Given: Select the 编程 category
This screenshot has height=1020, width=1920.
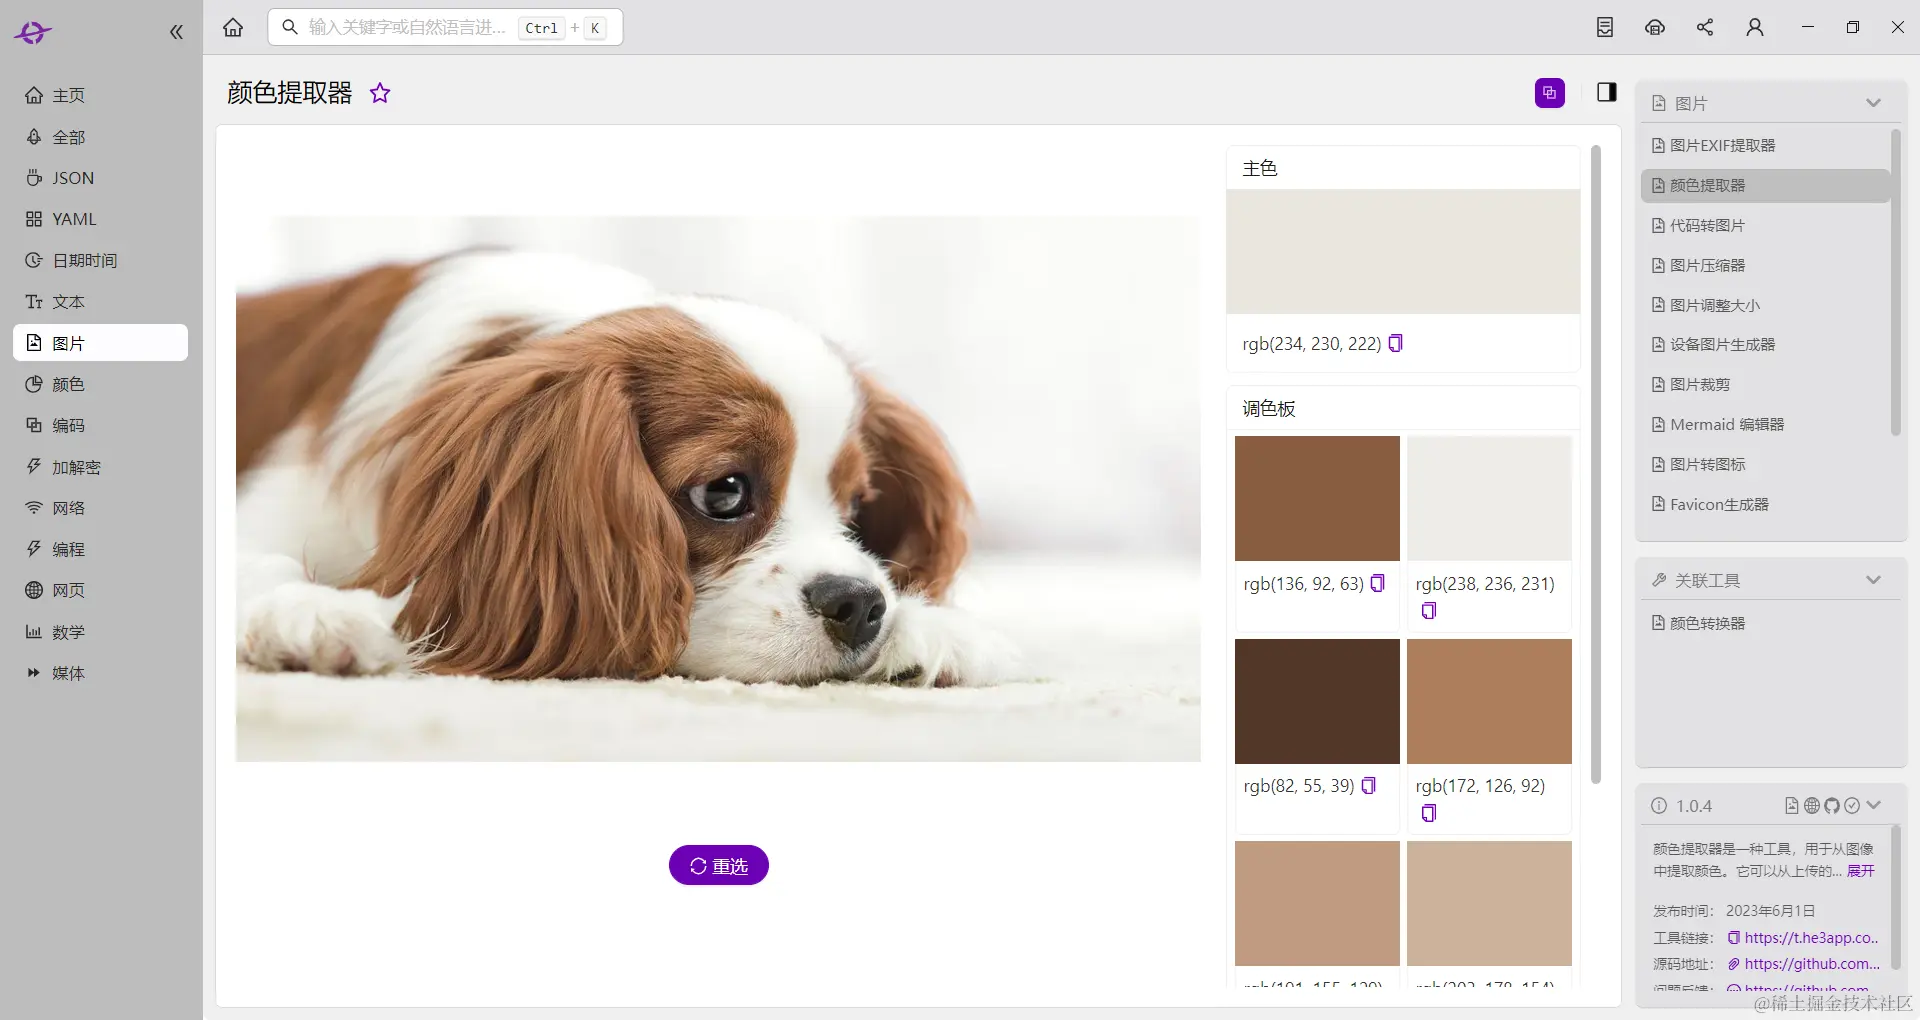Looking at the screenshot, I should pyautogui.click(x=100, y=549).
